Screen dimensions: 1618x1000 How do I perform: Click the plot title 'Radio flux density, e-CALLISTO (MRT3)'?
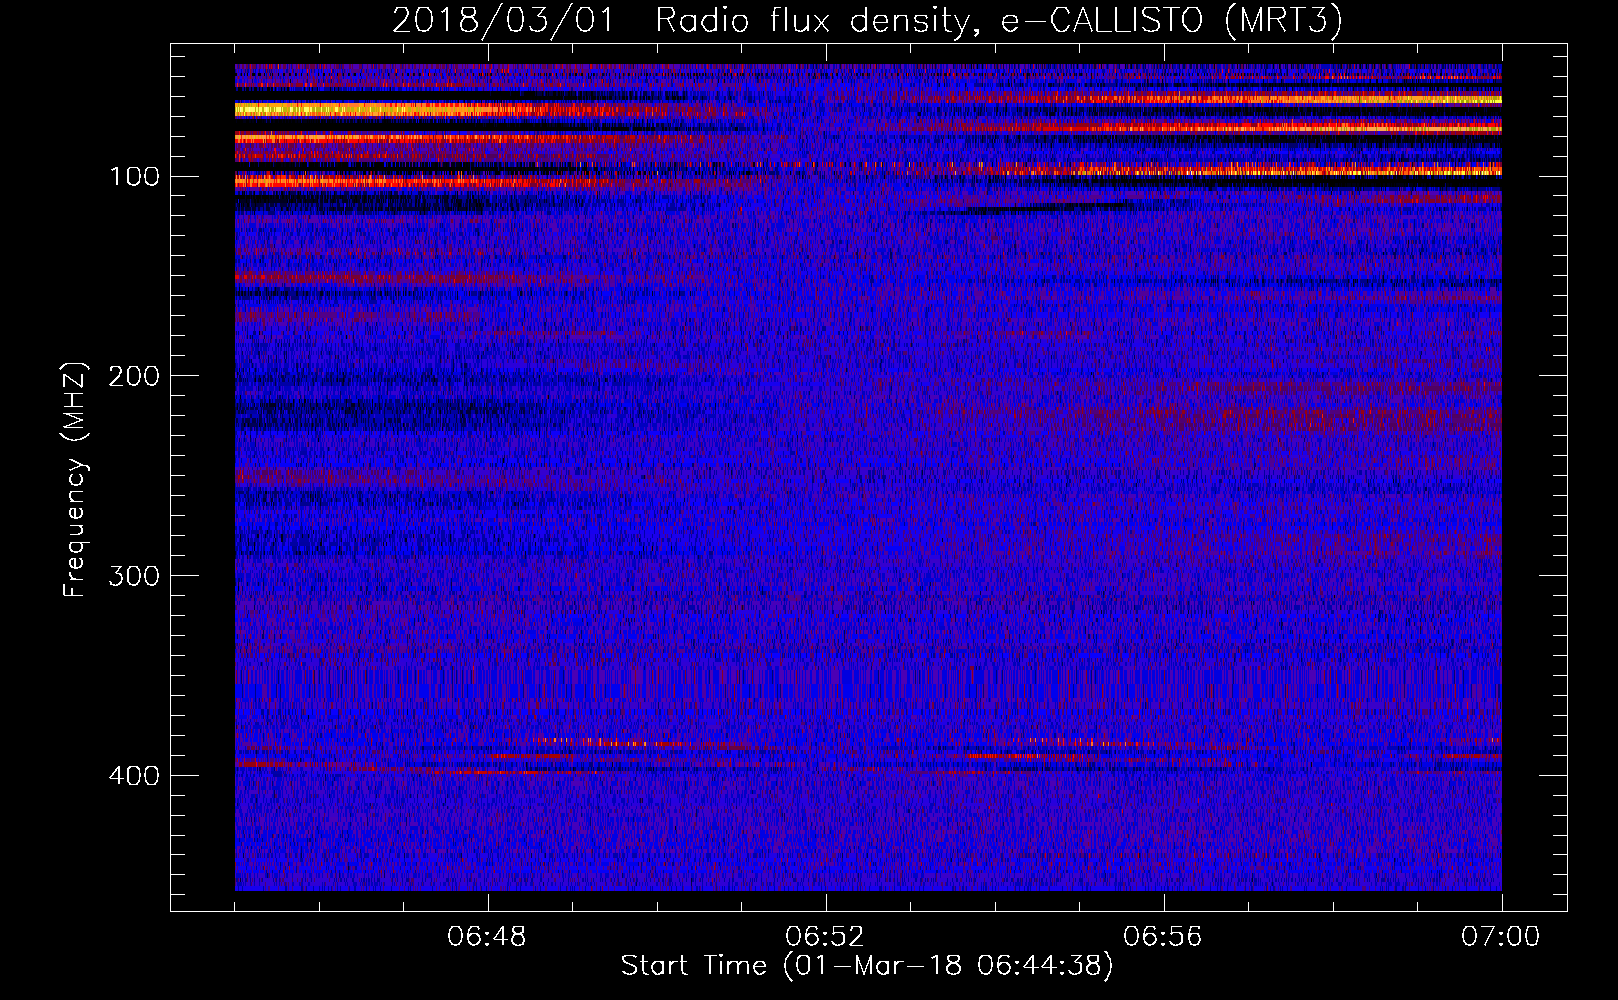tap(999, 21)
